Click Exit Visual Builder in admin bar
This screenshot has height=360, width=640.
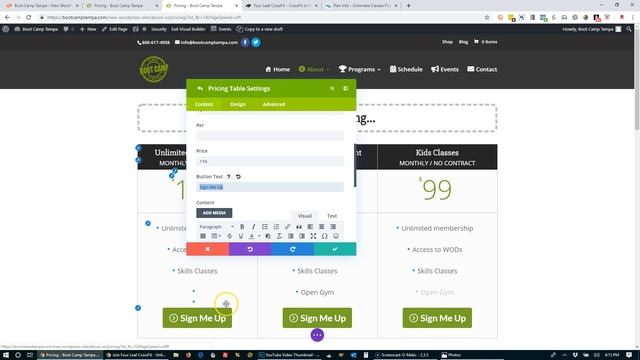(x=188, y=29)
